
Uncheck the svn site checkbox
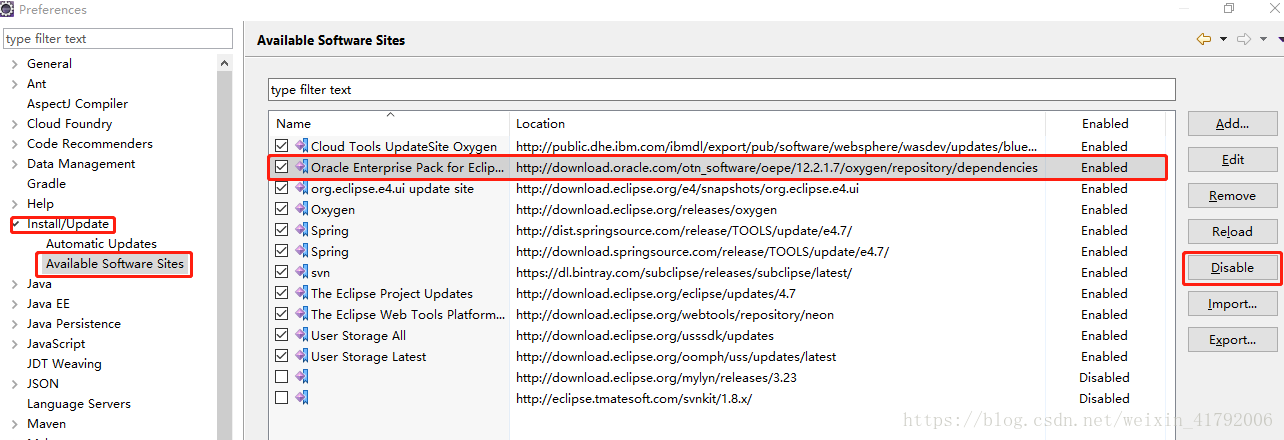click(281, 272)
